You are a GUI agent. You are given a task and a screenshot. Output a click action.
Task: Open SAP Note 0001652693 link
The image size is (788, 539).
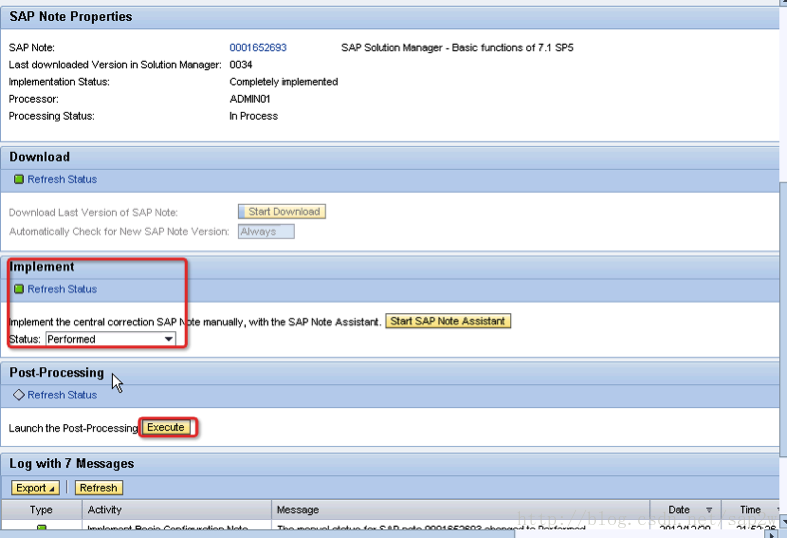pos(258,48)
